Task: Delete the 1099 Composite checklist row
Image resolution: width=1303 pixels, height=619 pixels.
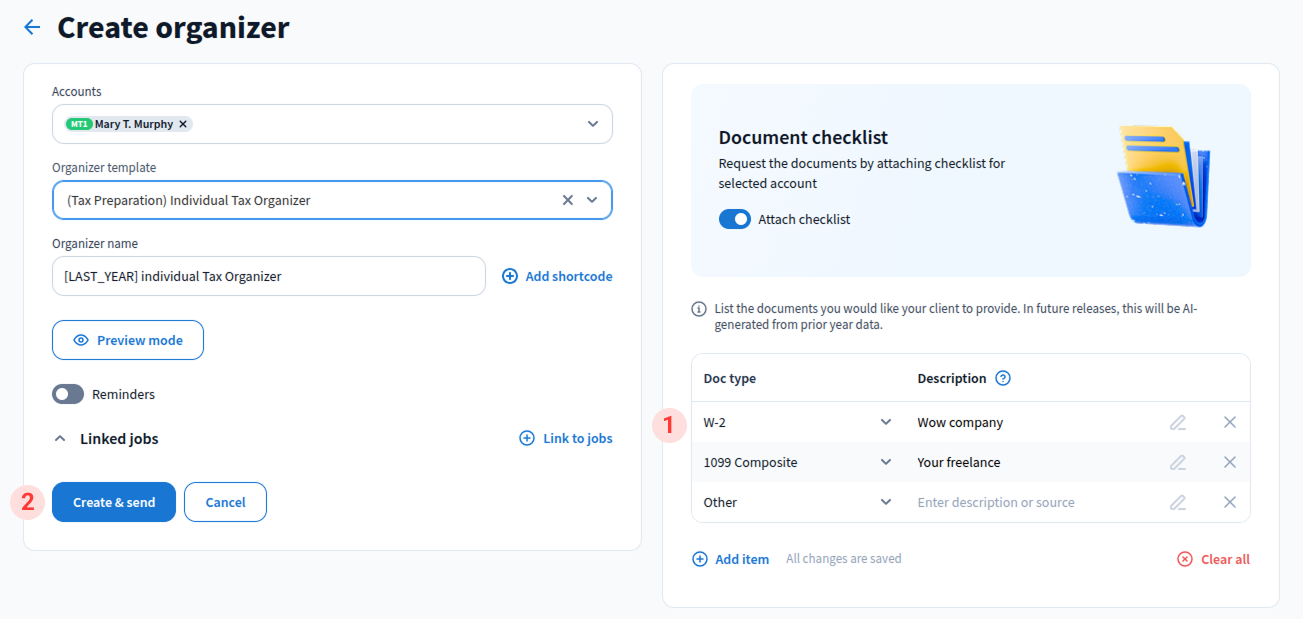Action: pyautogui.click(x=1229, y=462)
